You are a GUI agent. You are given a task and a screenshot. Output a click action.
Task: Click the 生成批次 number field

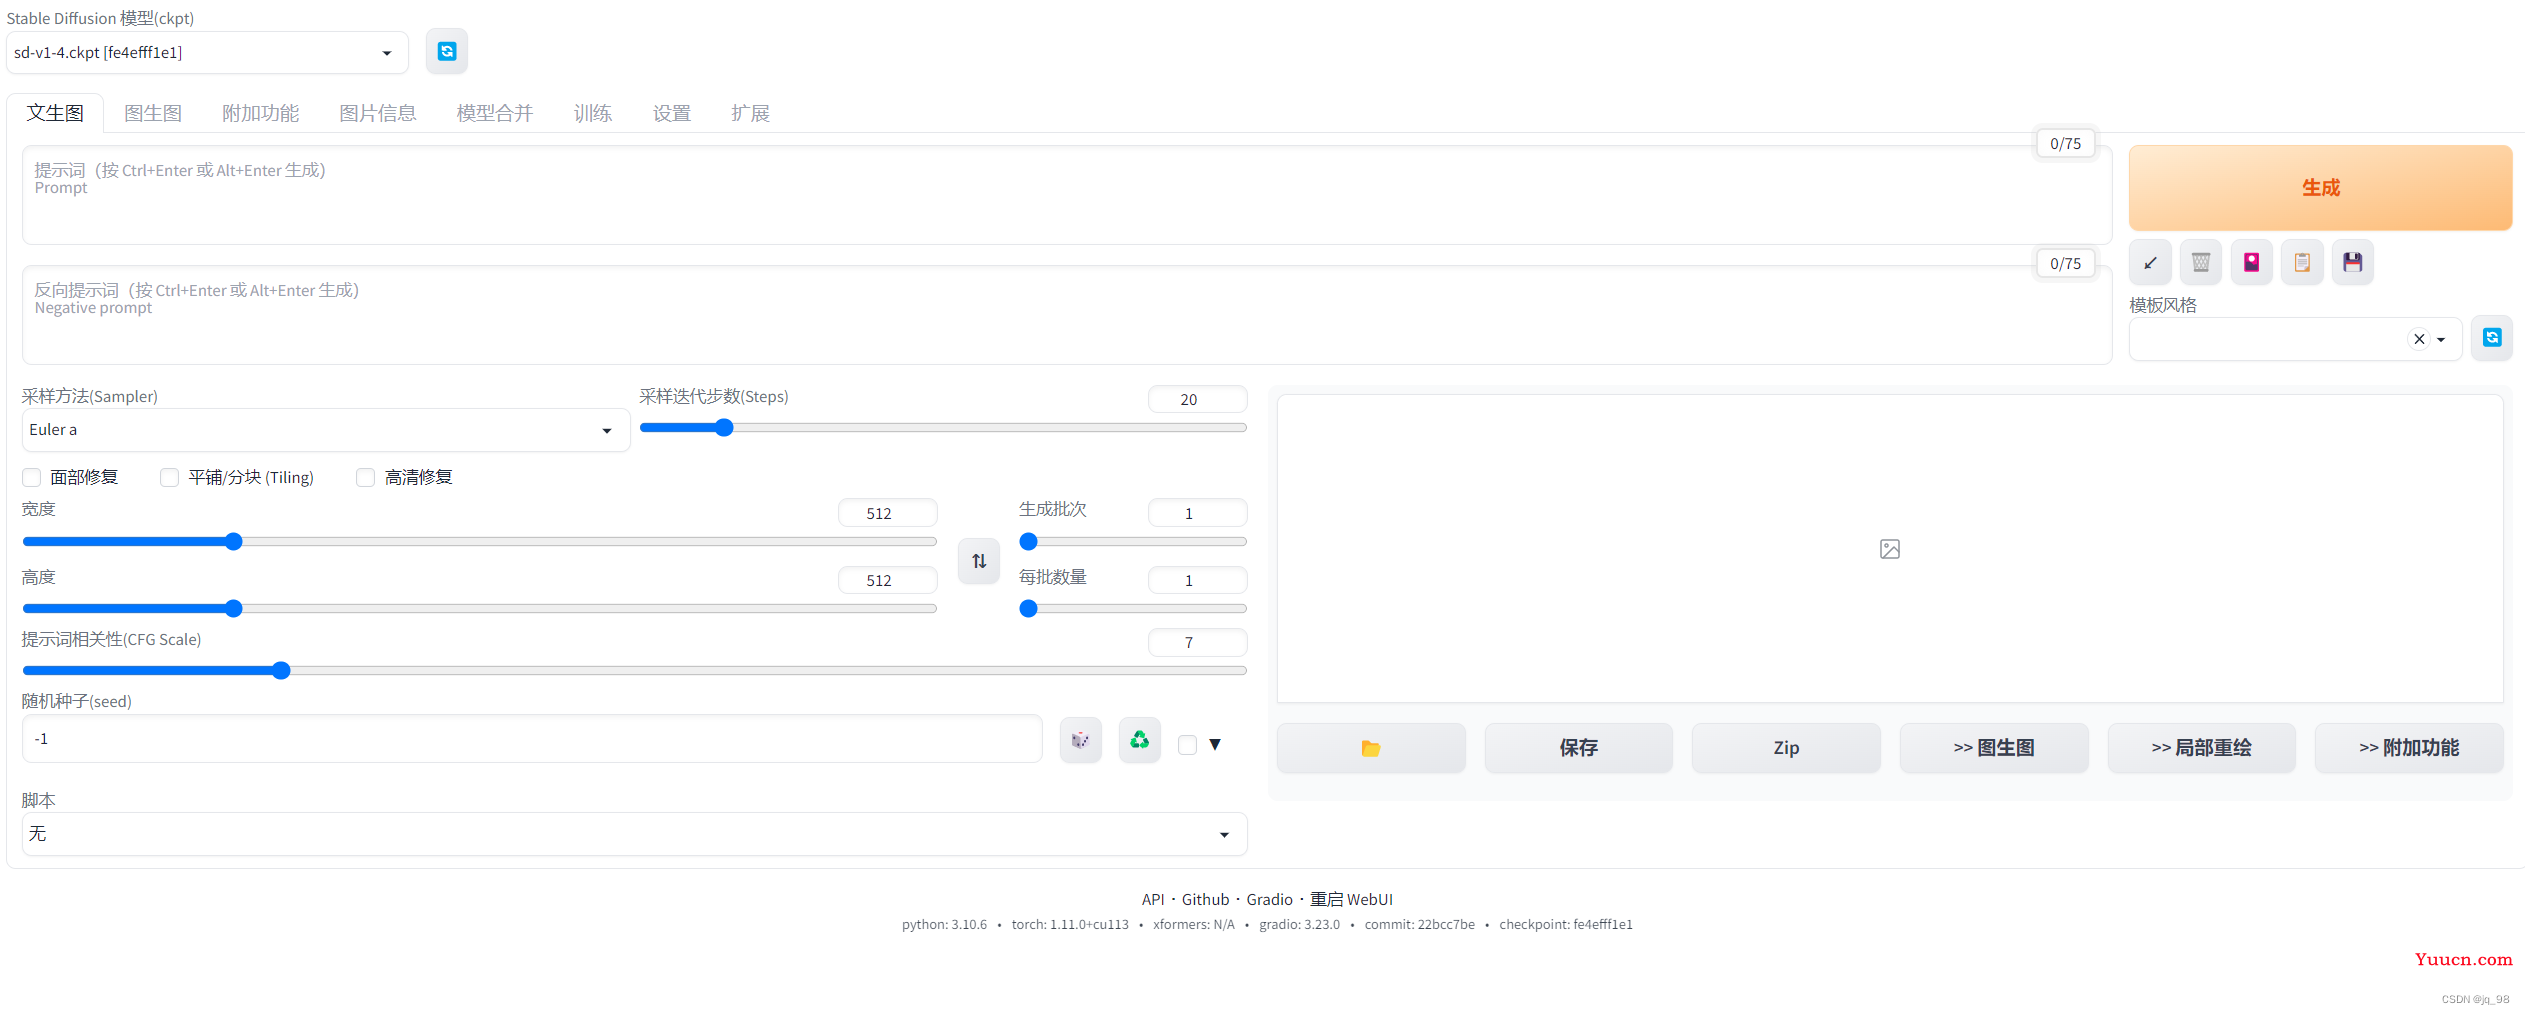[x=1197, y=513]
